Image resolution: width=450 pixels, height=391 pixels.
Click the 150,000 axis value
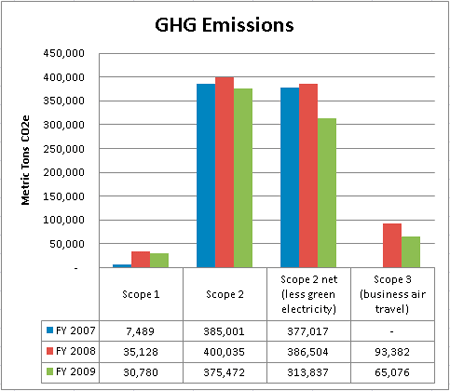[x=64, y=197]
